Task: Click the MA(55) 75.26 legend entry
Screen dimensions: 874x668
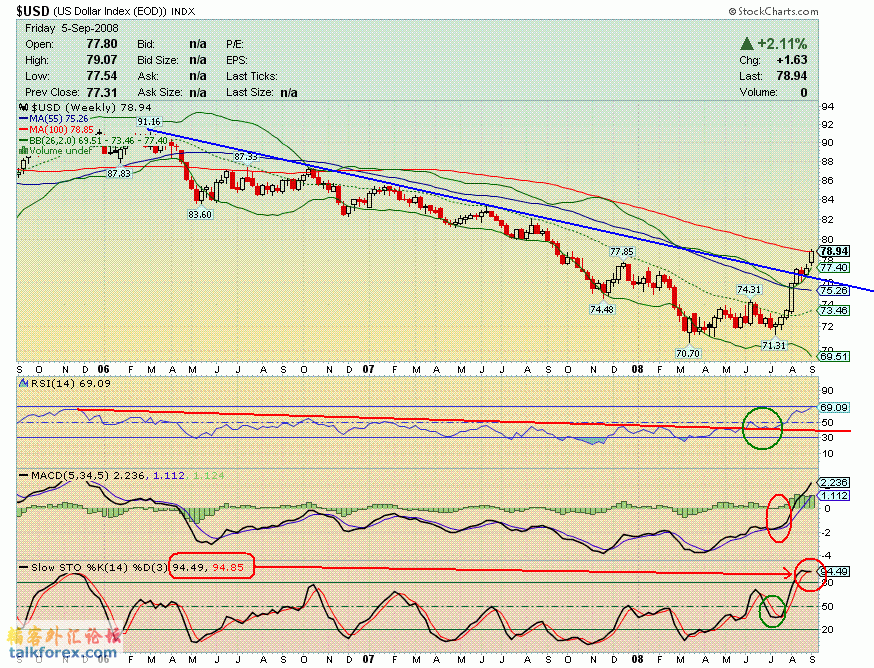Action: click(x=54, y=119)
